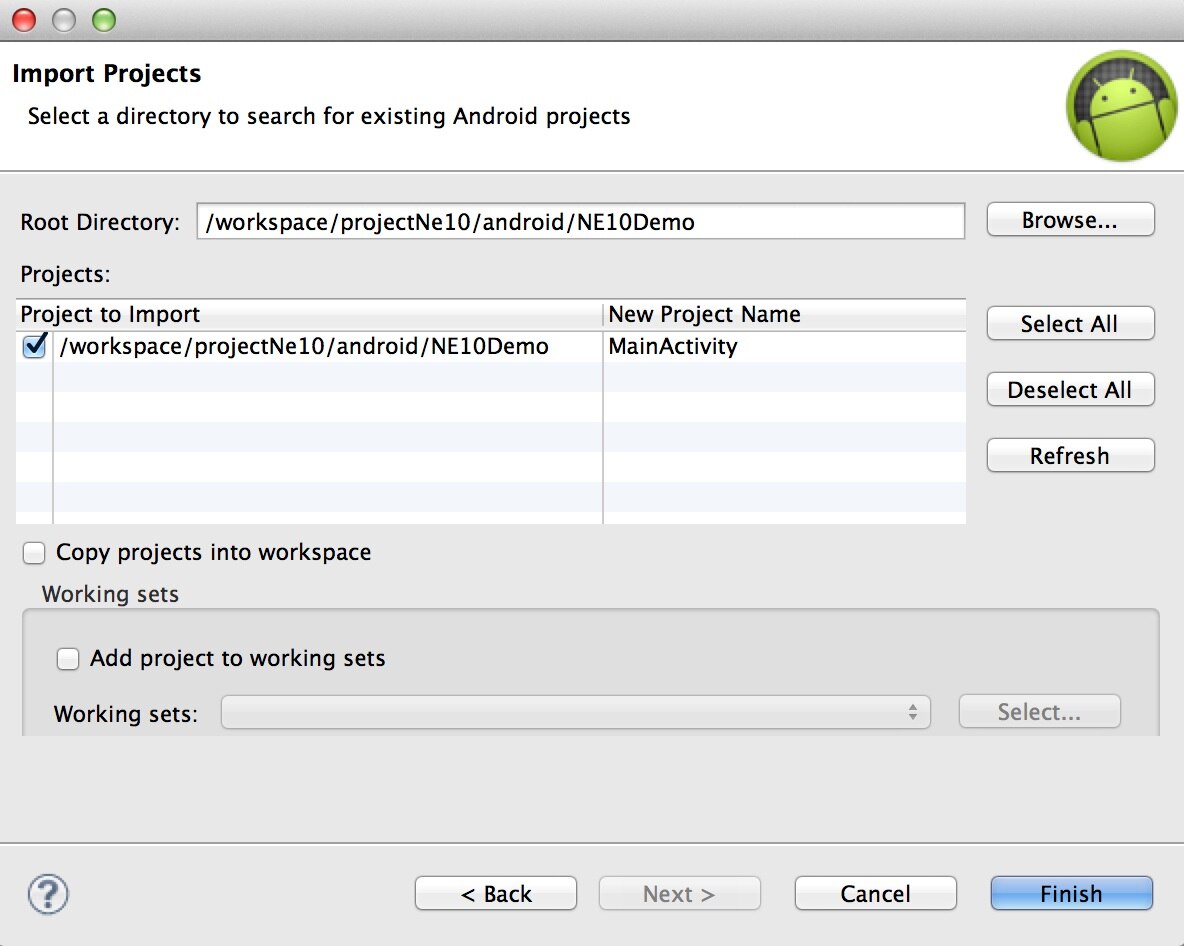This screenshot has height=946, width=1184.
Task: Click the Finish button
Action: click(1071, 894)
